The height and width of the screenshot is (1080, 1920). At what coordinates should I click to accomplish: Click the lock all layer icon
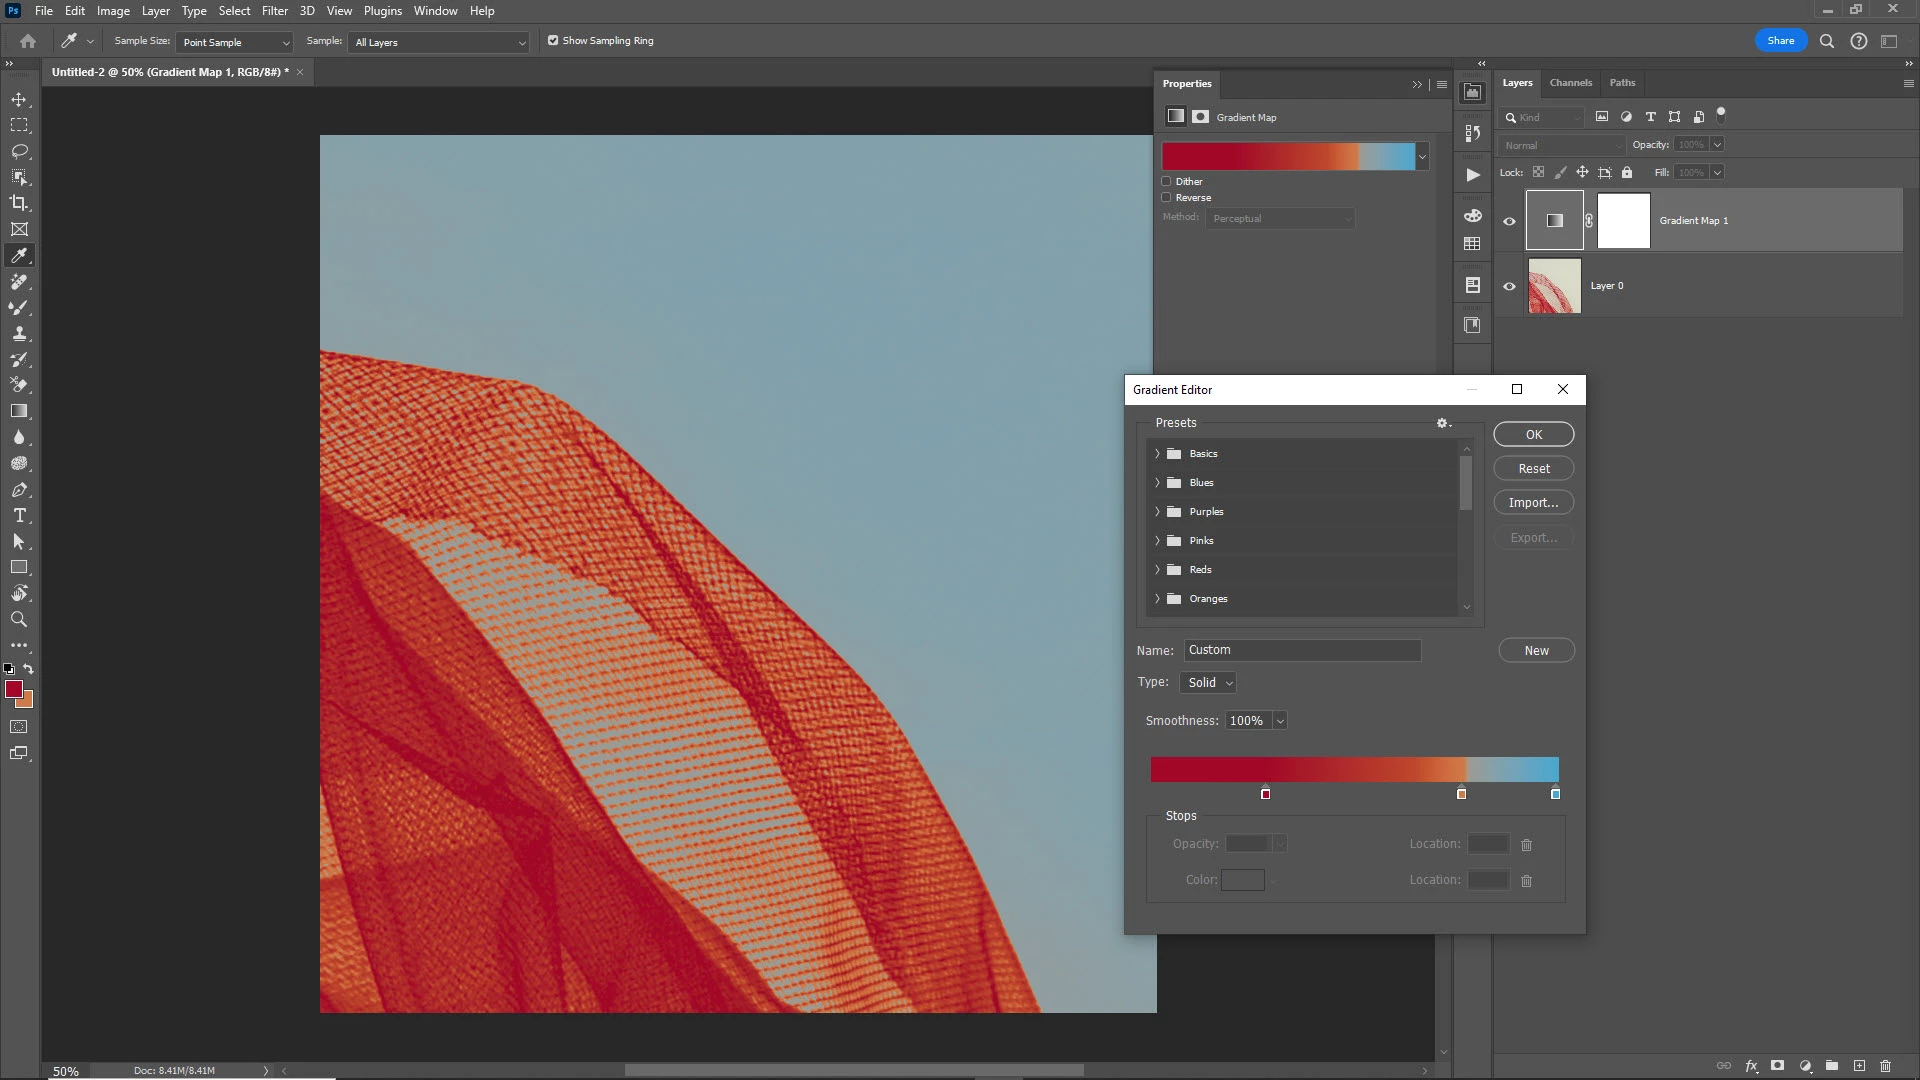[1627, 172]
